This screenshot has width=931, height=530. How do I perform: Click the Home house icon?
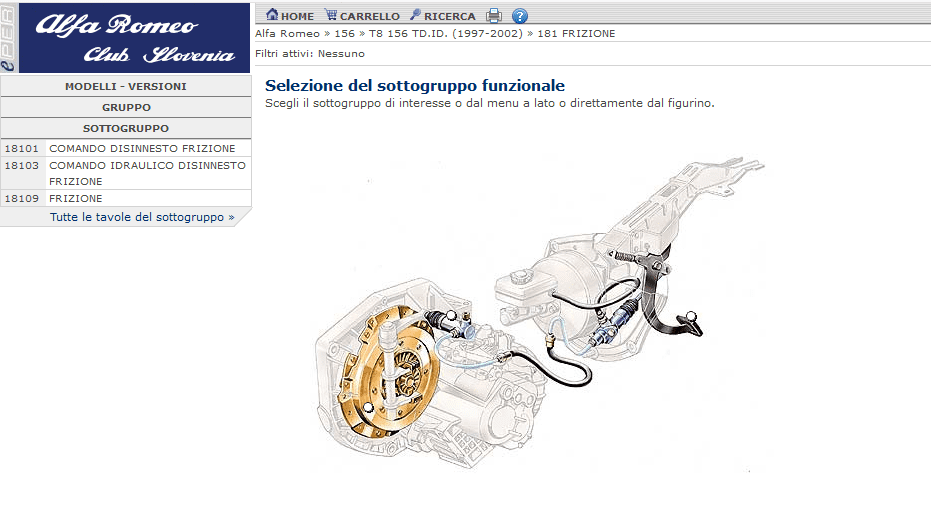(272, 15)
